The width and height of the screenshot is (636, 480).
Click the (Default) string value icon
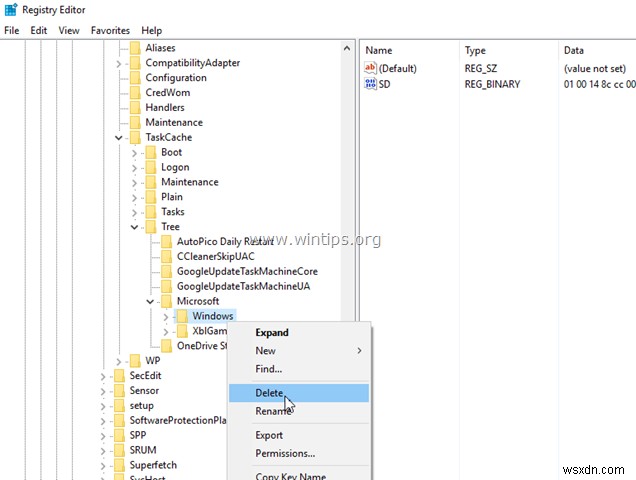[x=370, y=68]
